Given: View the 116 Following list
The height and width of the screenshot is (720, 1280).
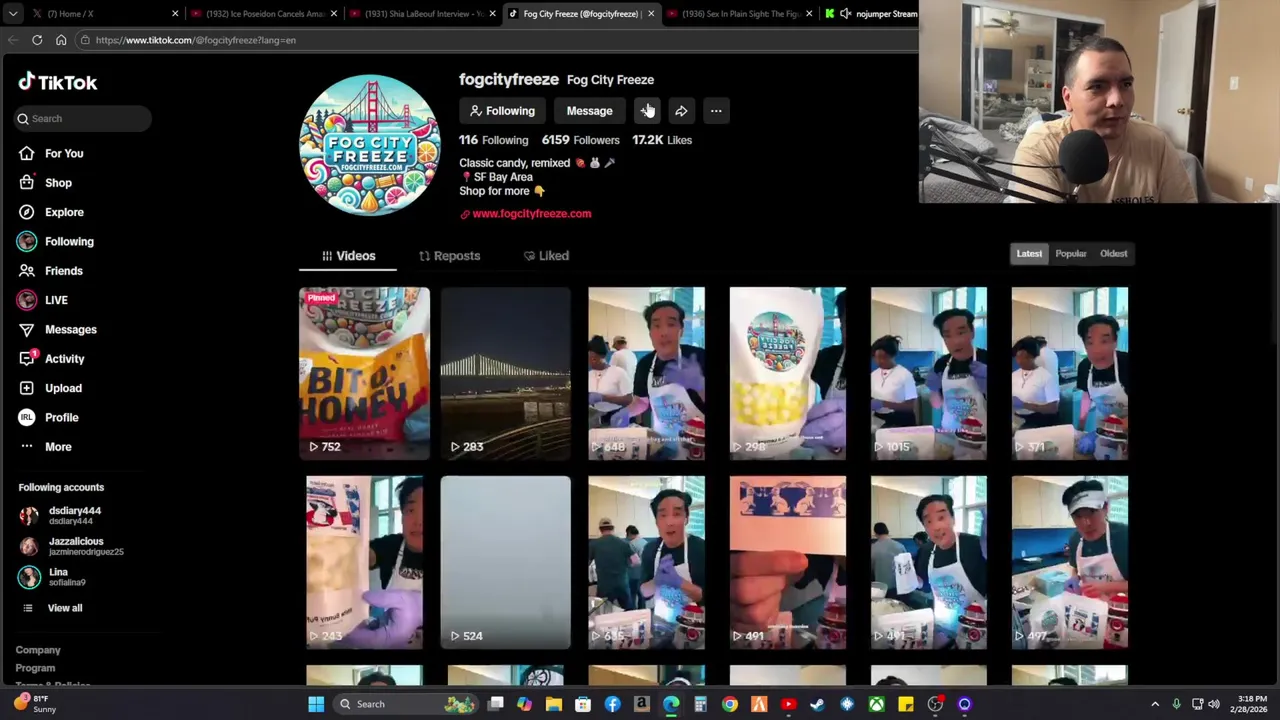Looking at the screenshot, I should (493, 140).
